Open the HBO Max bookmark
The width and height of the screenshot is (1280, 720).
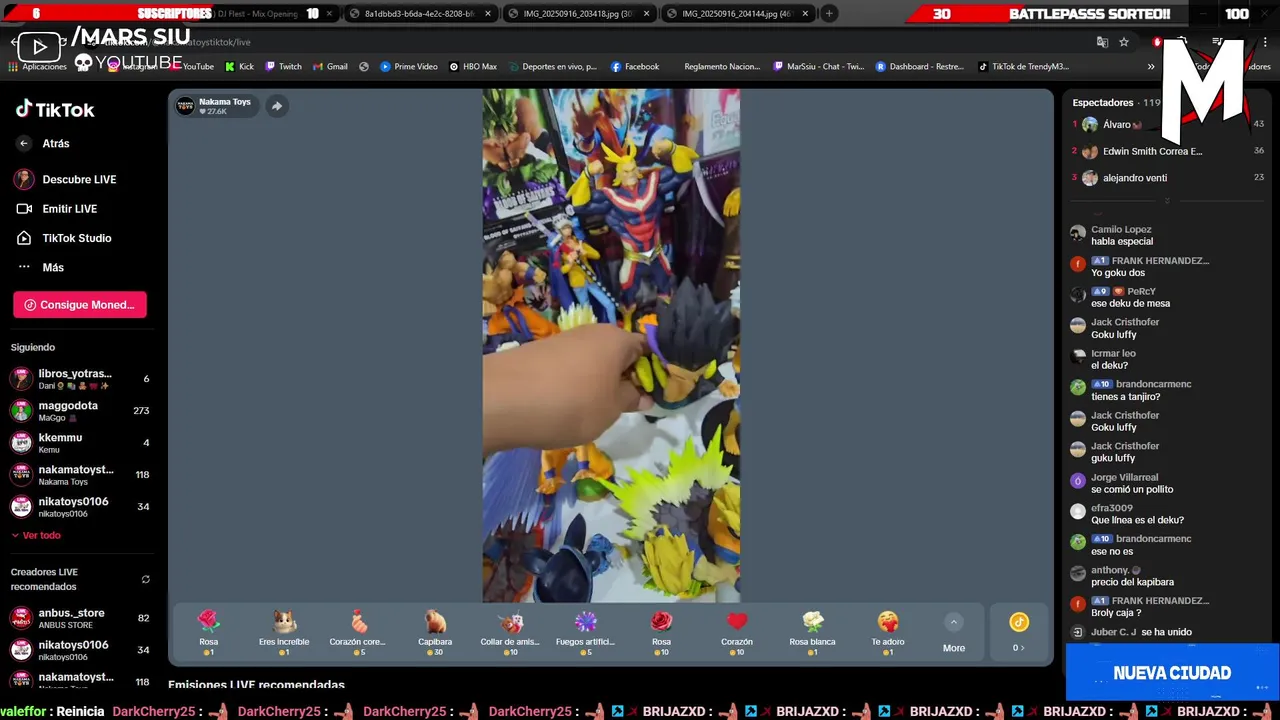(x=473, y=67)
